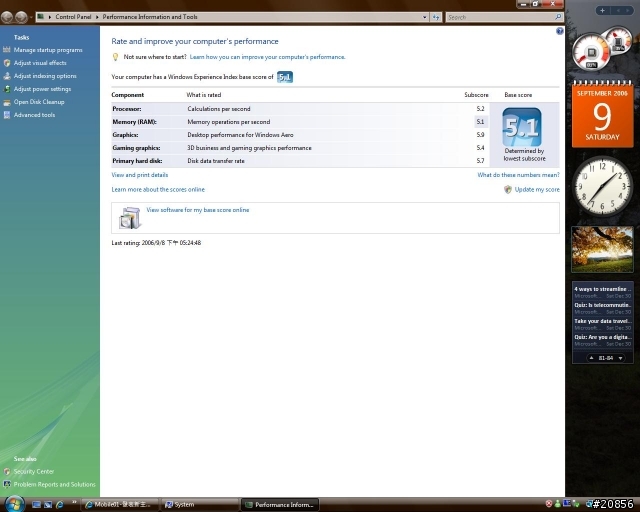Click the Adjust power settings icon
Screen dimensions: 640x512
pos(7,89)
